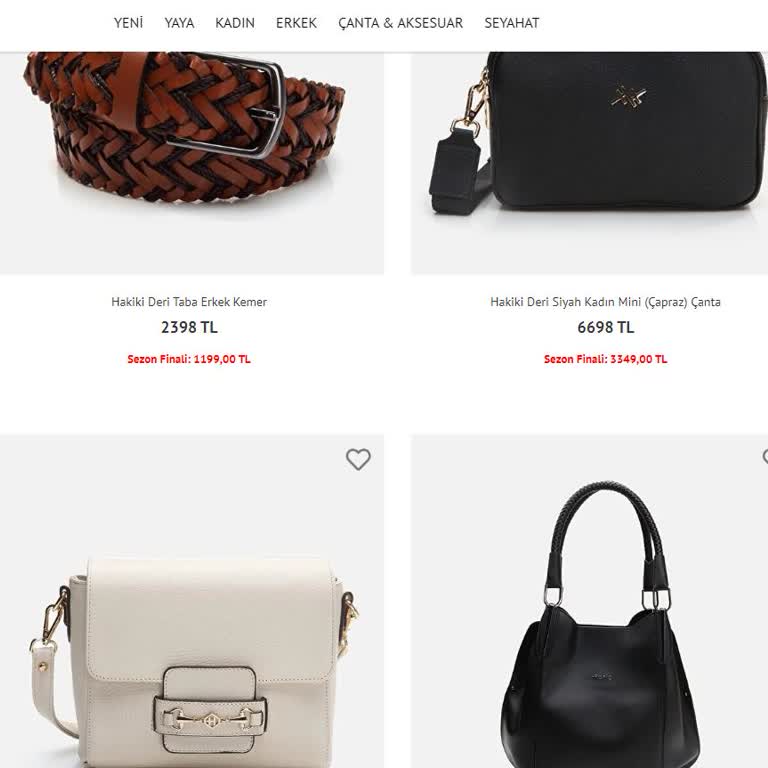
Task: View the black mini crossbody bag image
Action: point(589,163)
